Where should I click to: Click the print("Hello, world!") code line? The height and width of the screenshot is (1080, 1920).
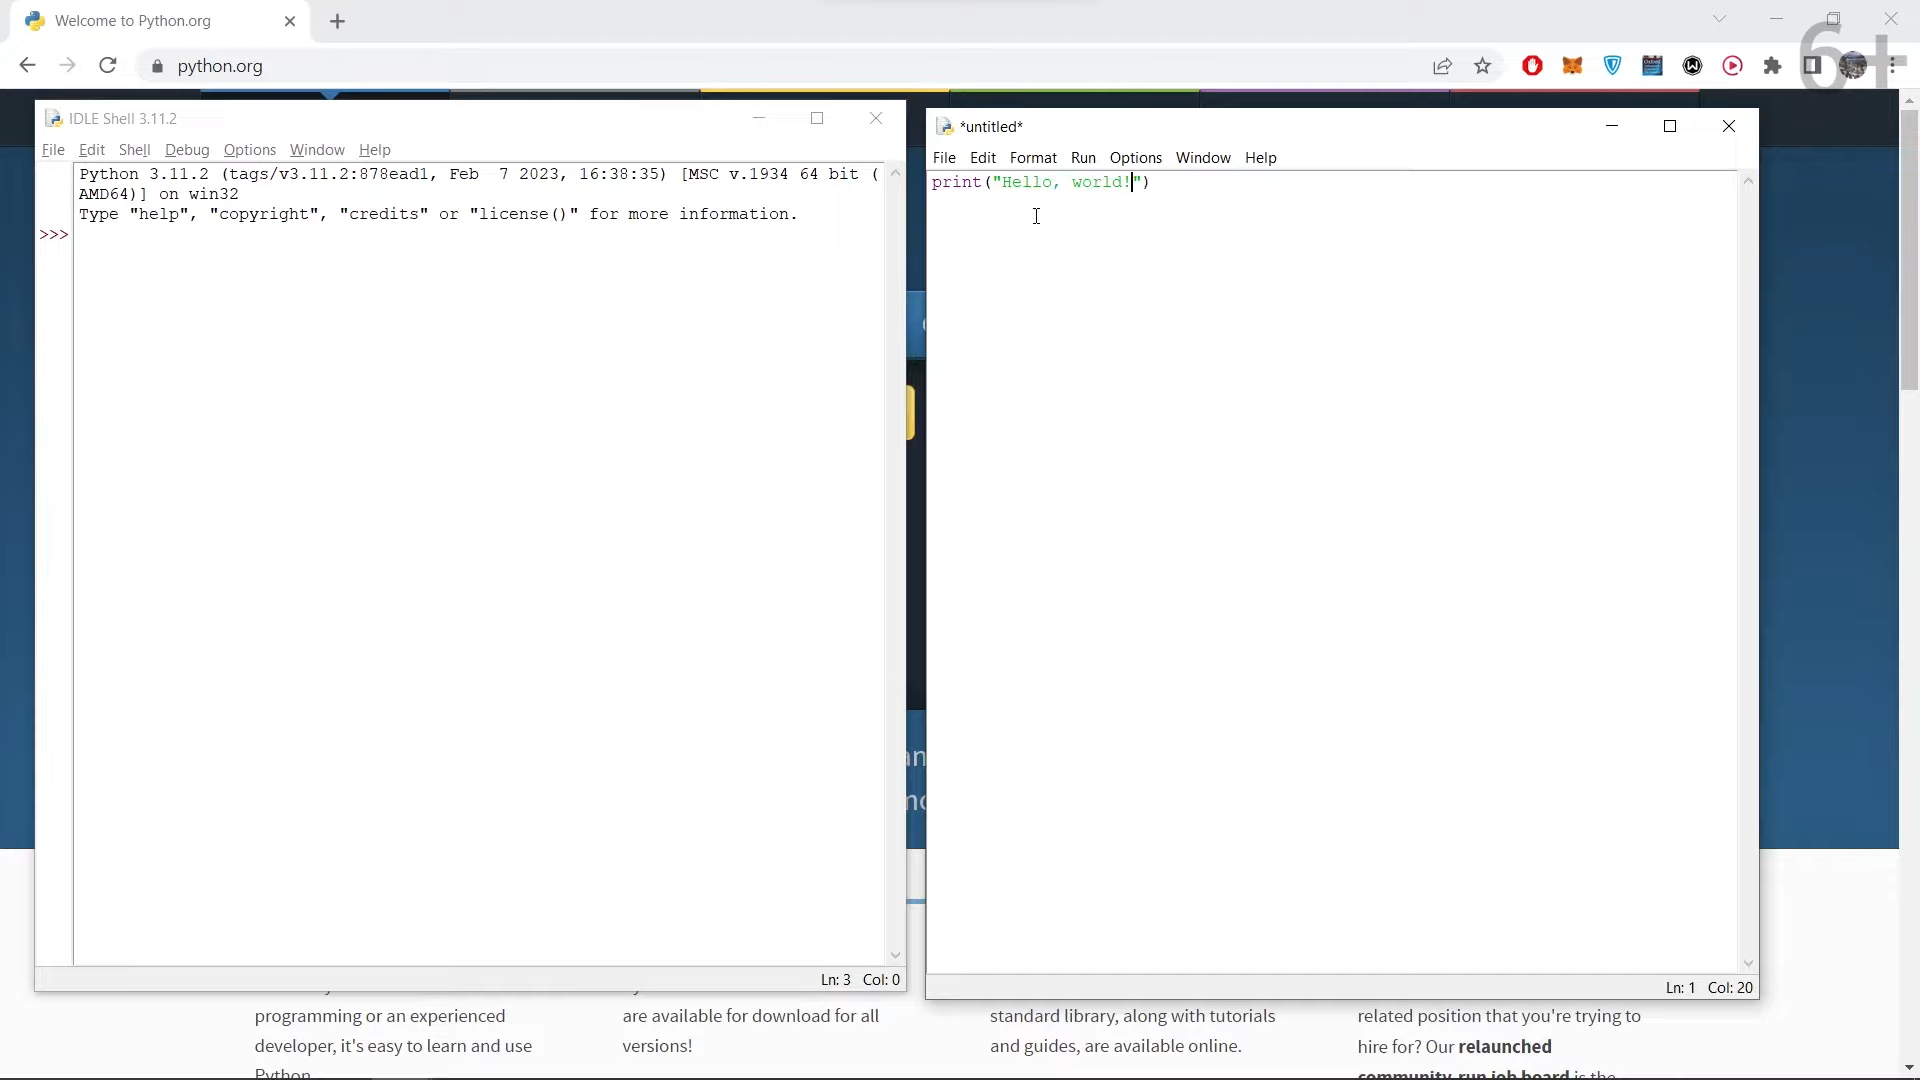click(x=1041, y=182)
